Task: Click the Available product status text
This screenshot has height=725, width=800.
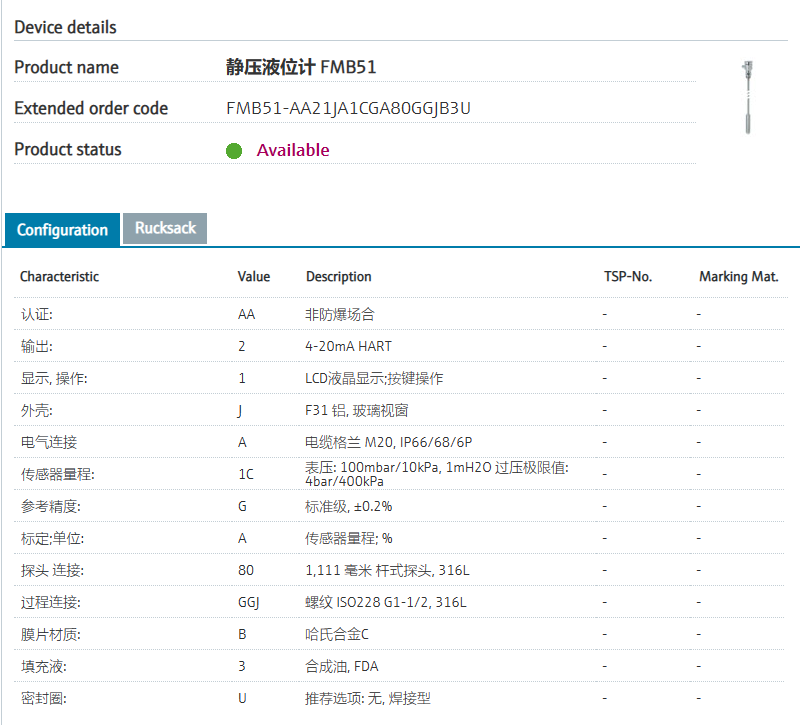Action: (x=292, y=150)
